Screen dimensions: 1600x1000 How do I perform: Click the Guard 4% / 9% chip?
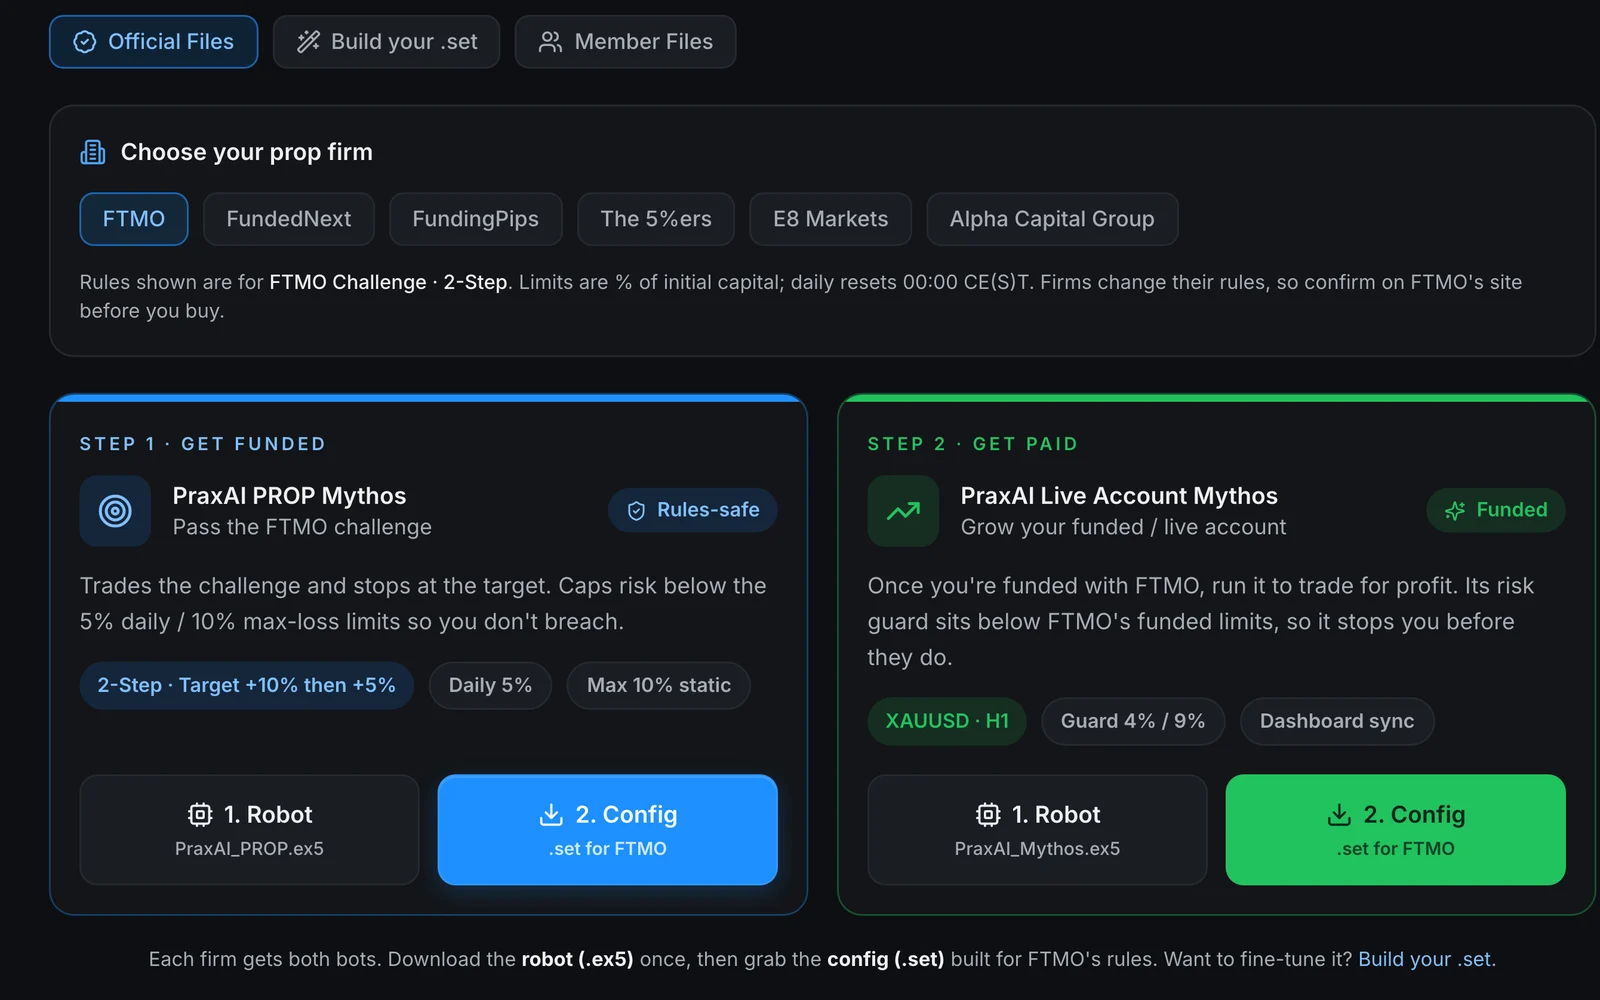pyautogui.click(x=1133, y=721)
